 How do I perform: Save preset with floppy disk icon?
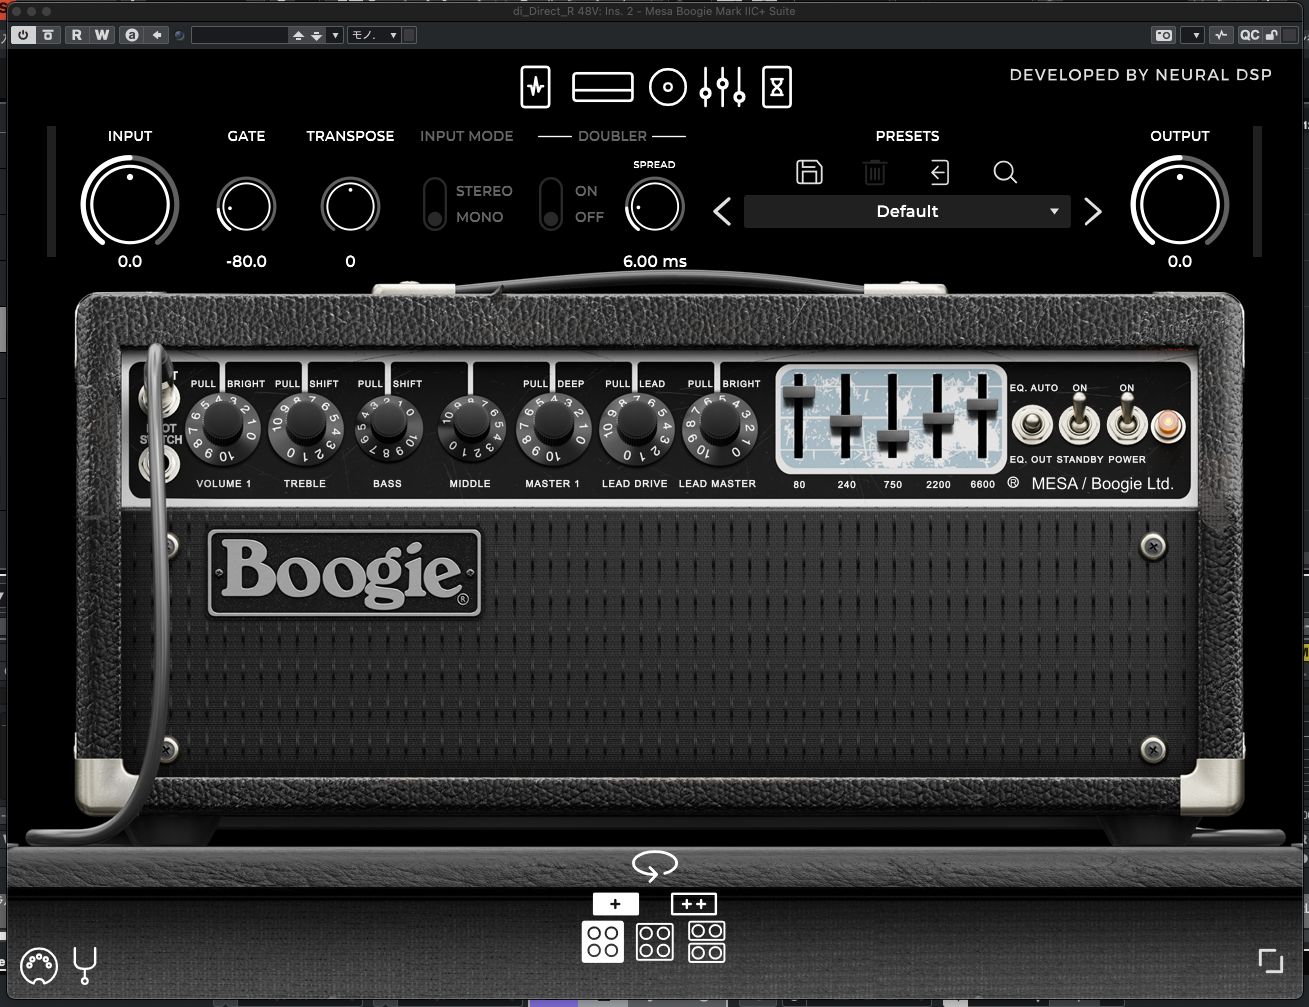point(809,172)
